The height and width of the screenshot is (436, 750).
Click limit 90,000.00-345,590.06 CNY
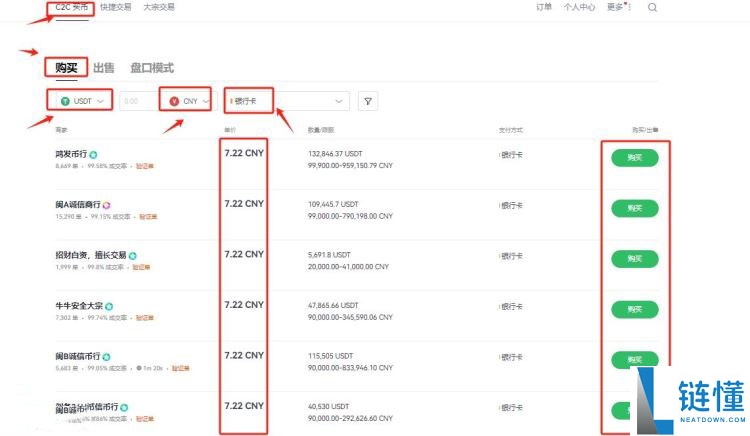[x=350, y=317]
